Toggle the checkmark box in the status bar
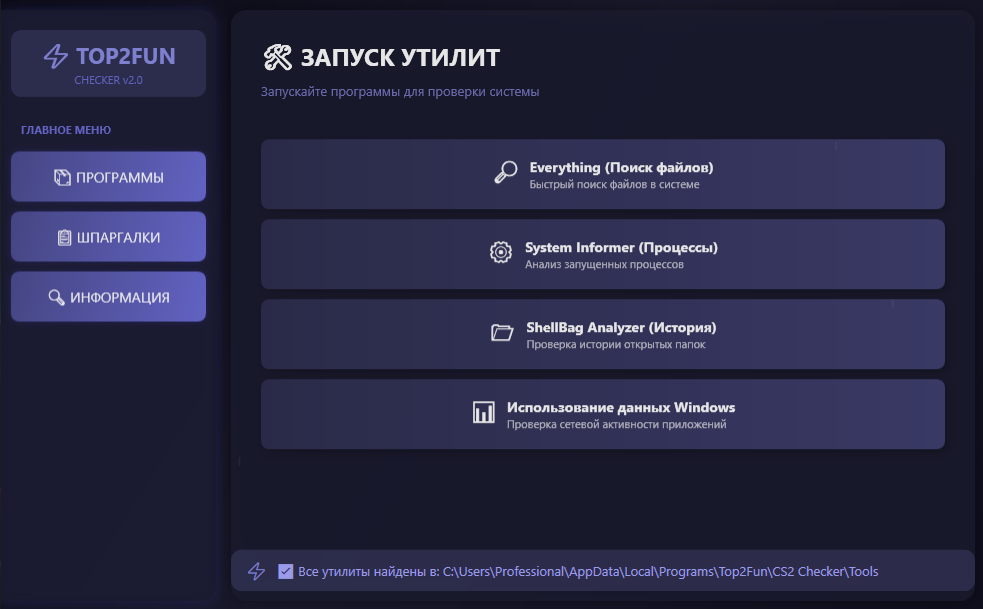This screenshot has width=983, height=609. pos(286,571)
